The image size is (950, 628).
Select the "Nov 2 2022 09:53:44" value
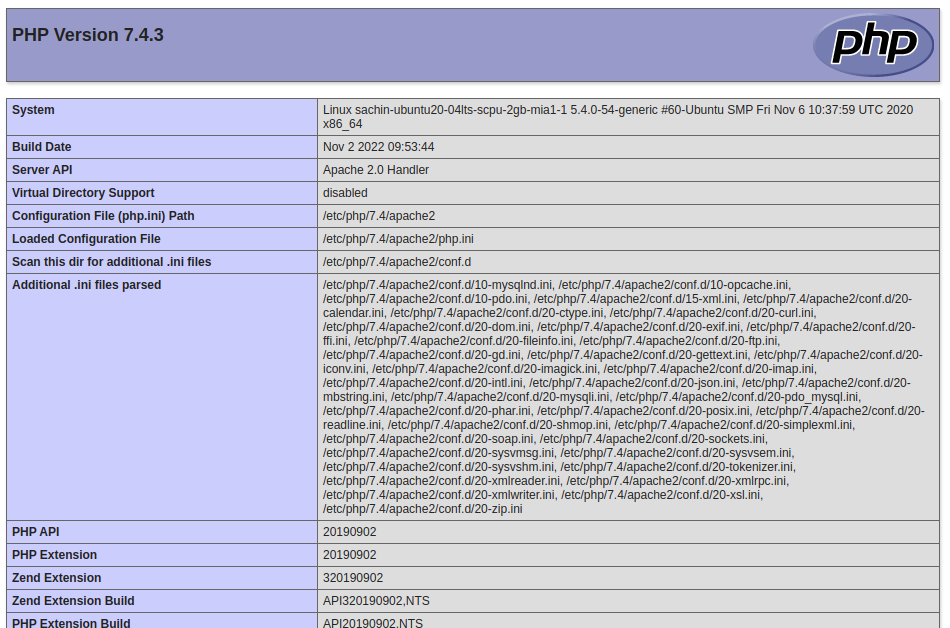coord(379,147)
